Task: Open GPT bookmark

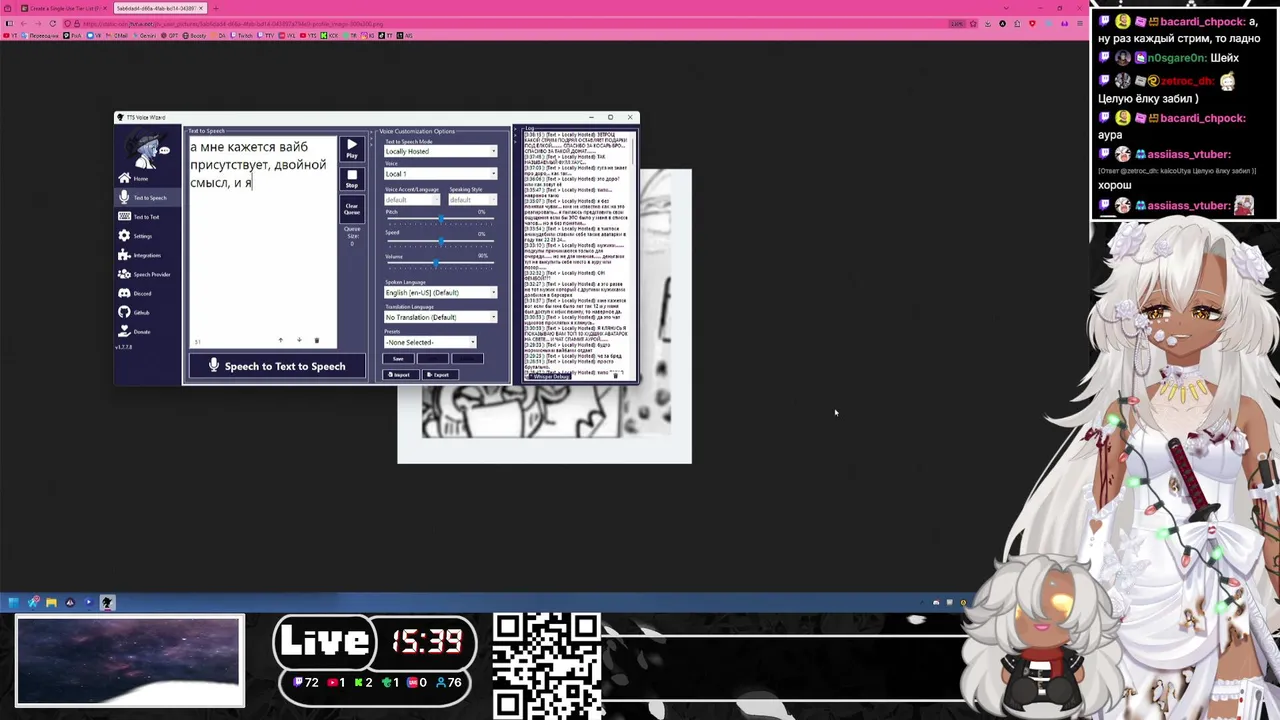Action: click(x=171, y=35)
